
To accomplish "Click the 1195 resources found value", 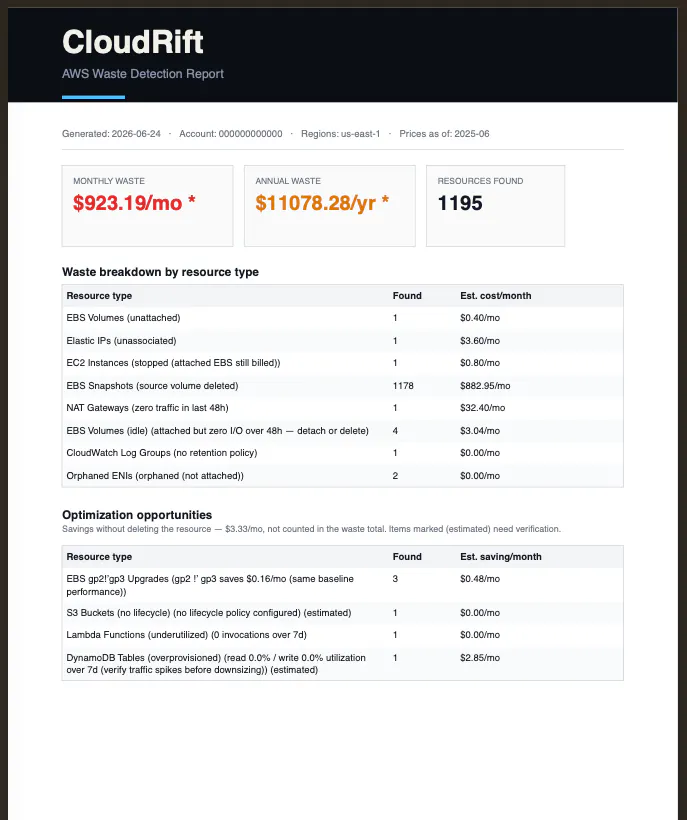I will (x=460, y=203).
